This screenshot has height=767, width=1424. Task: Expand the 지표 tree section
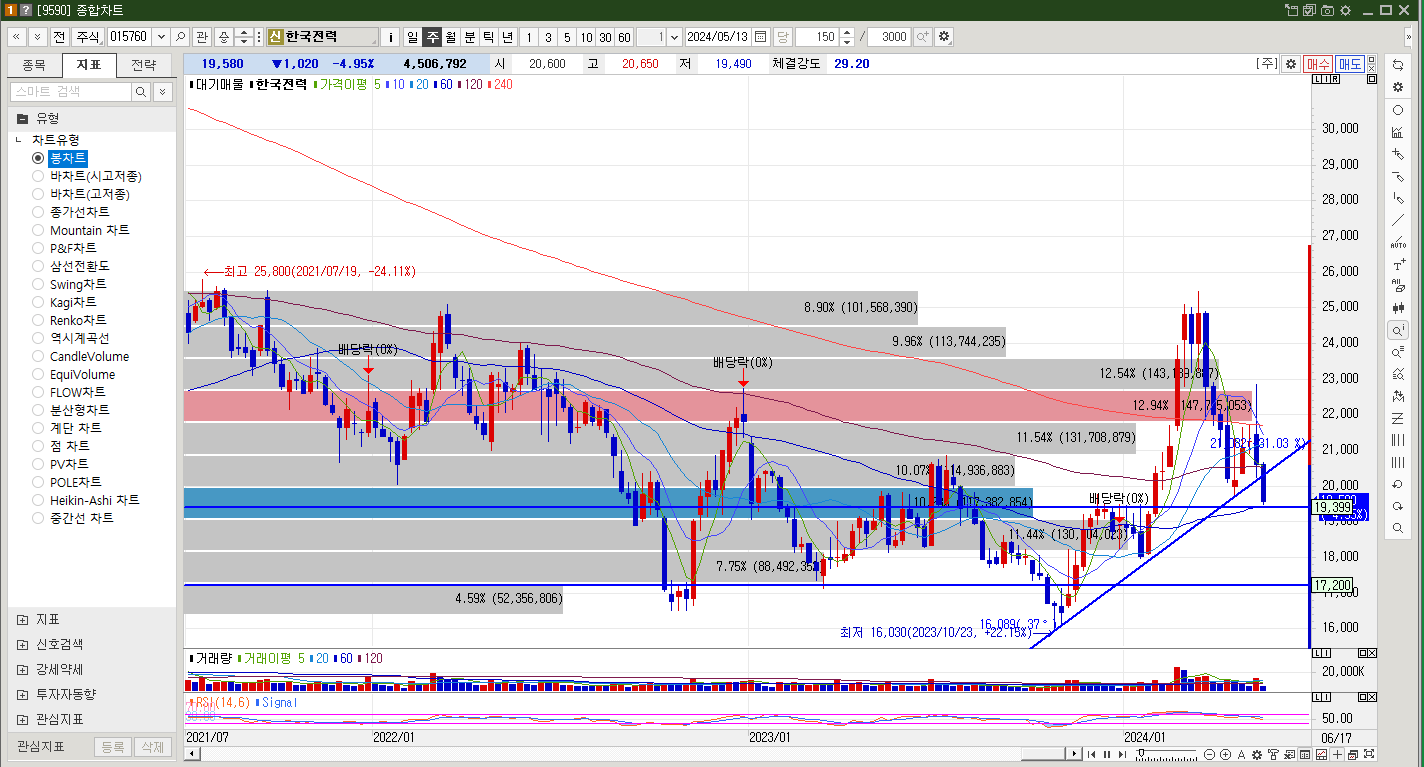tap(22, 620)
